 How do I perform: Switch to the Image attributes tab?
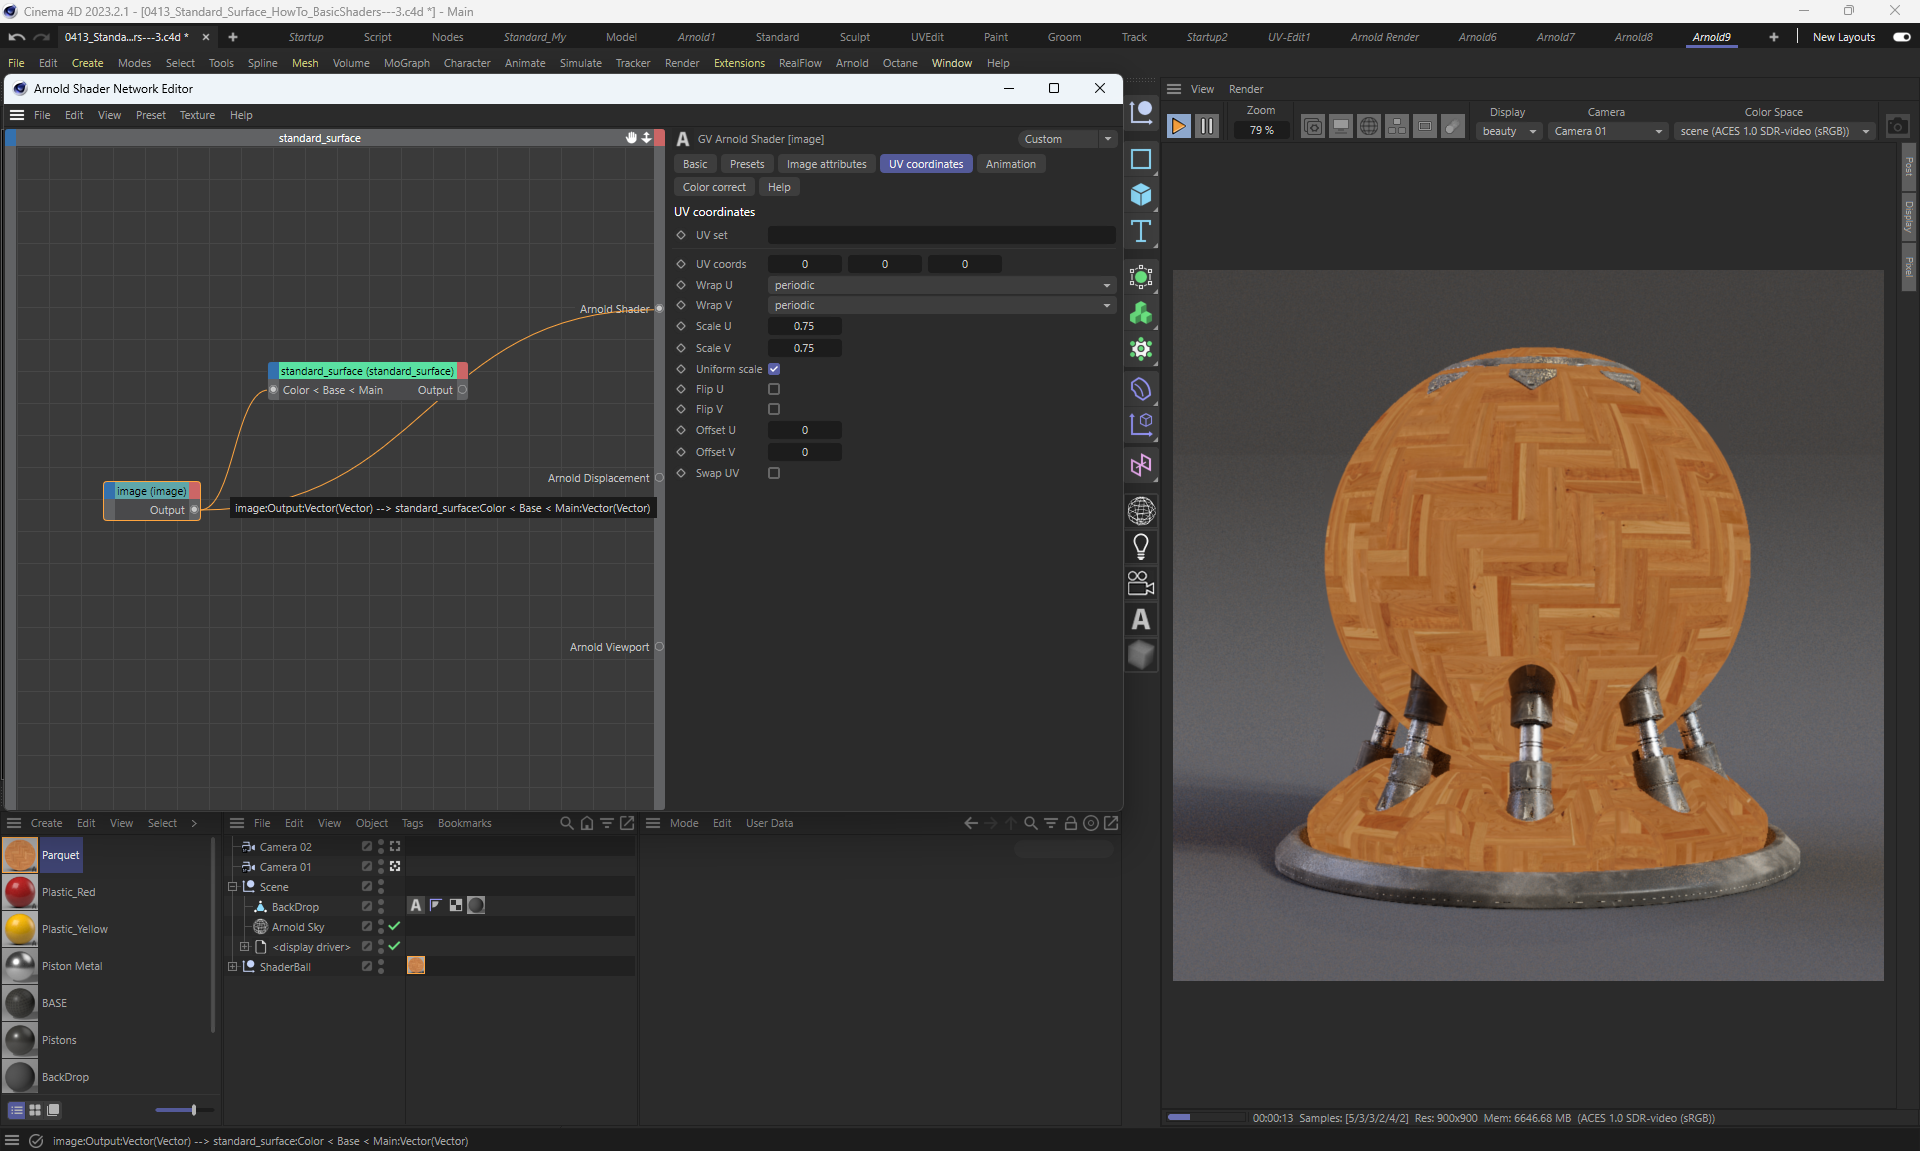826,164
